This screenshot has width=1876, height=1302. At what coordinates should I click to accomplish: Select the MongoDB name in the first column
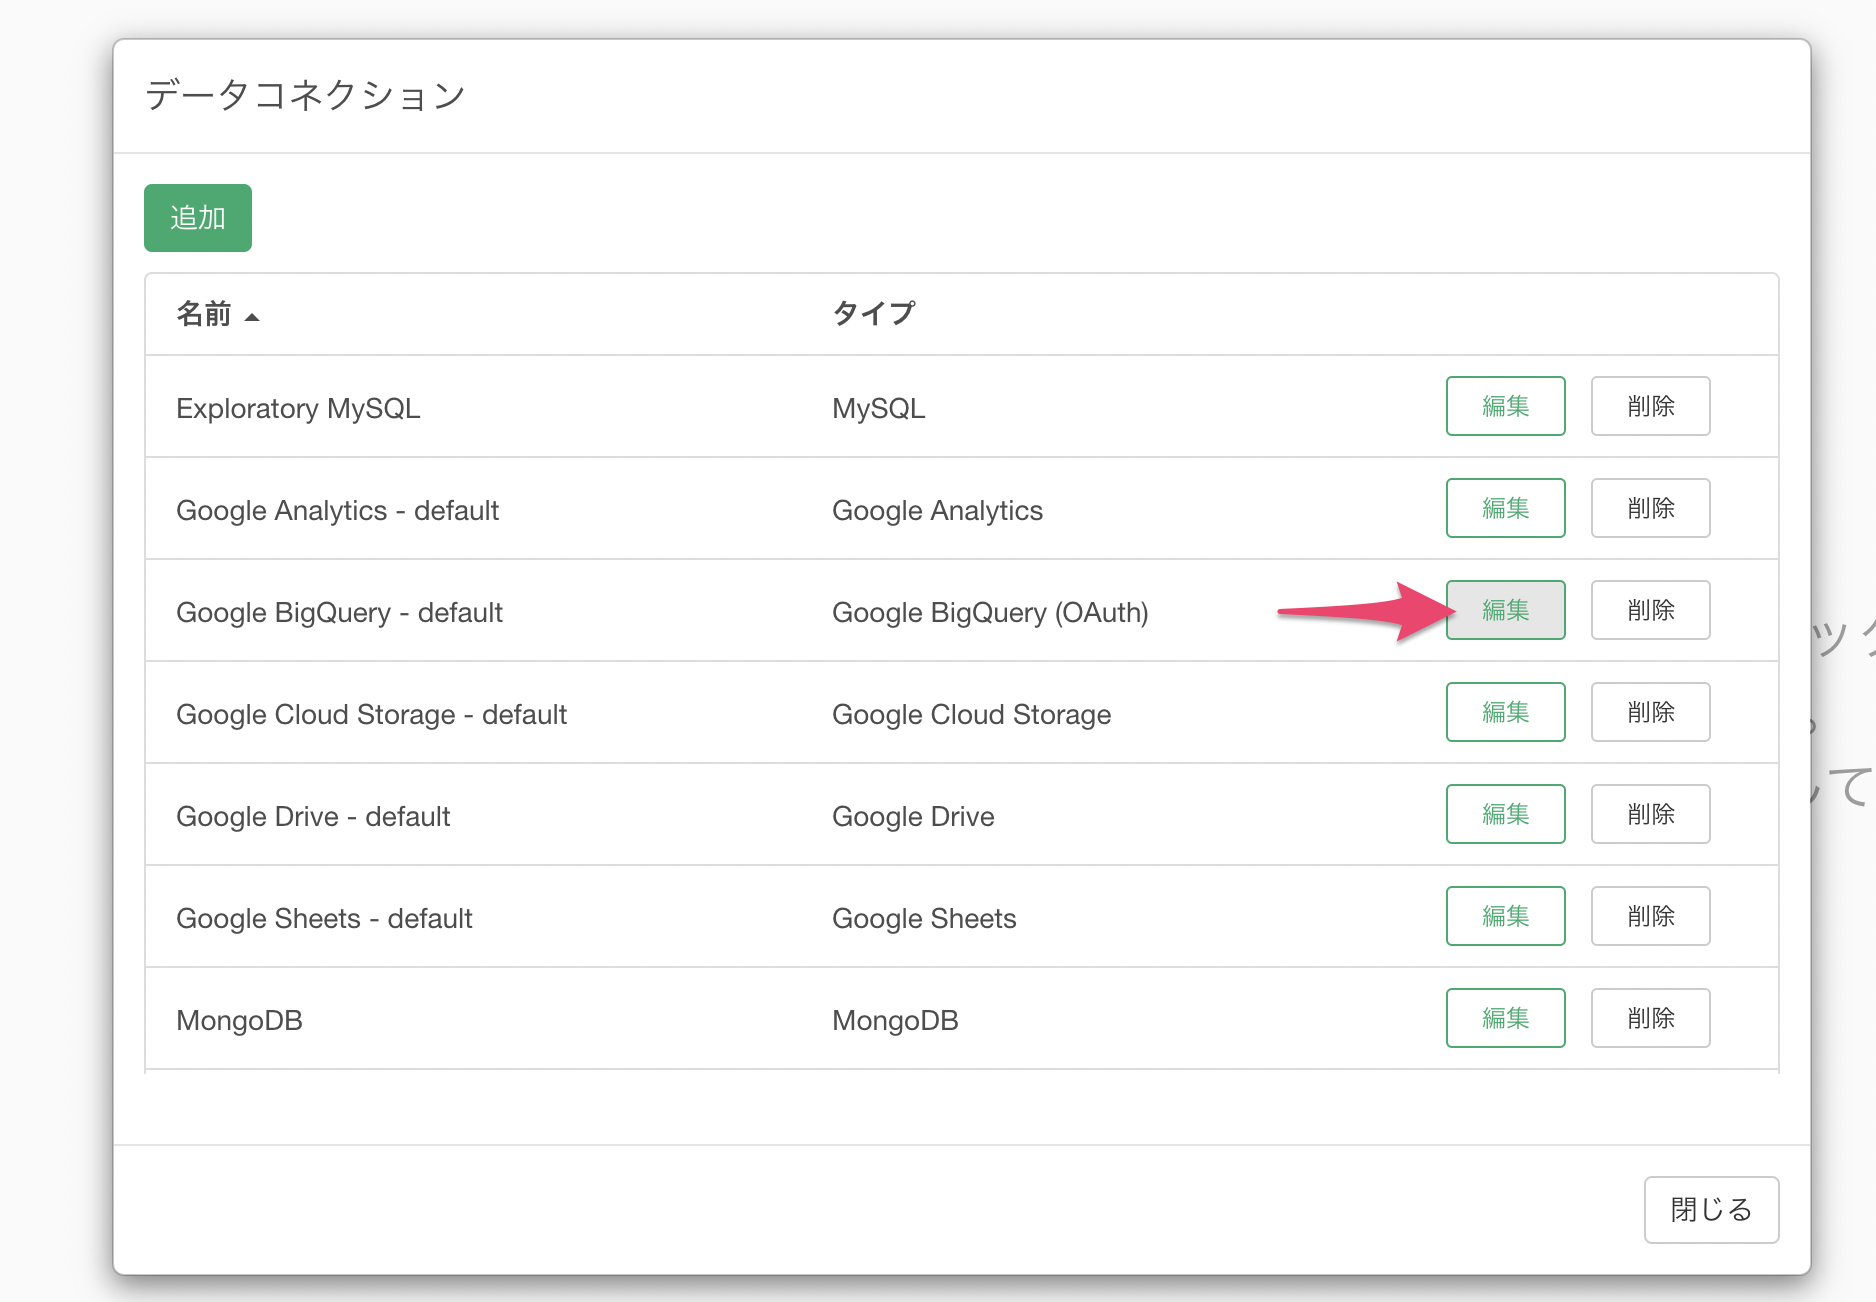[x=239, y=1021]
